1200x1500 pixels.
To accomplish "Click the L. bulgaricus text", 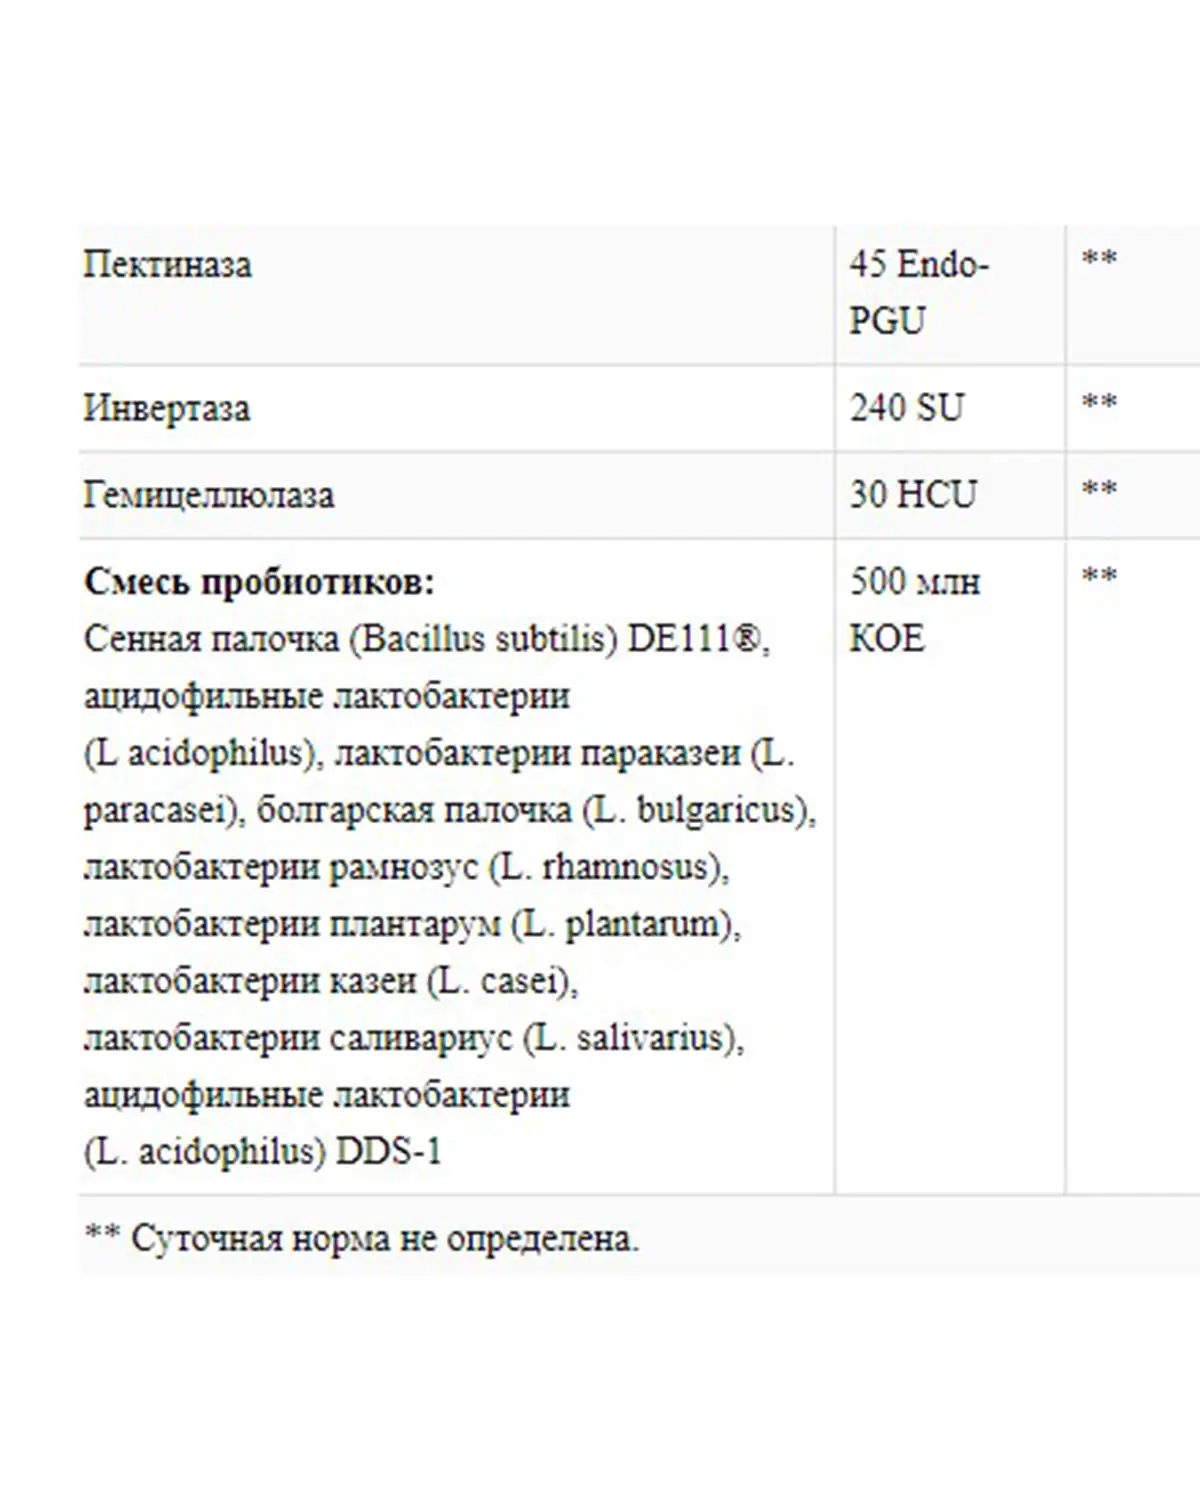I will 699,809.
